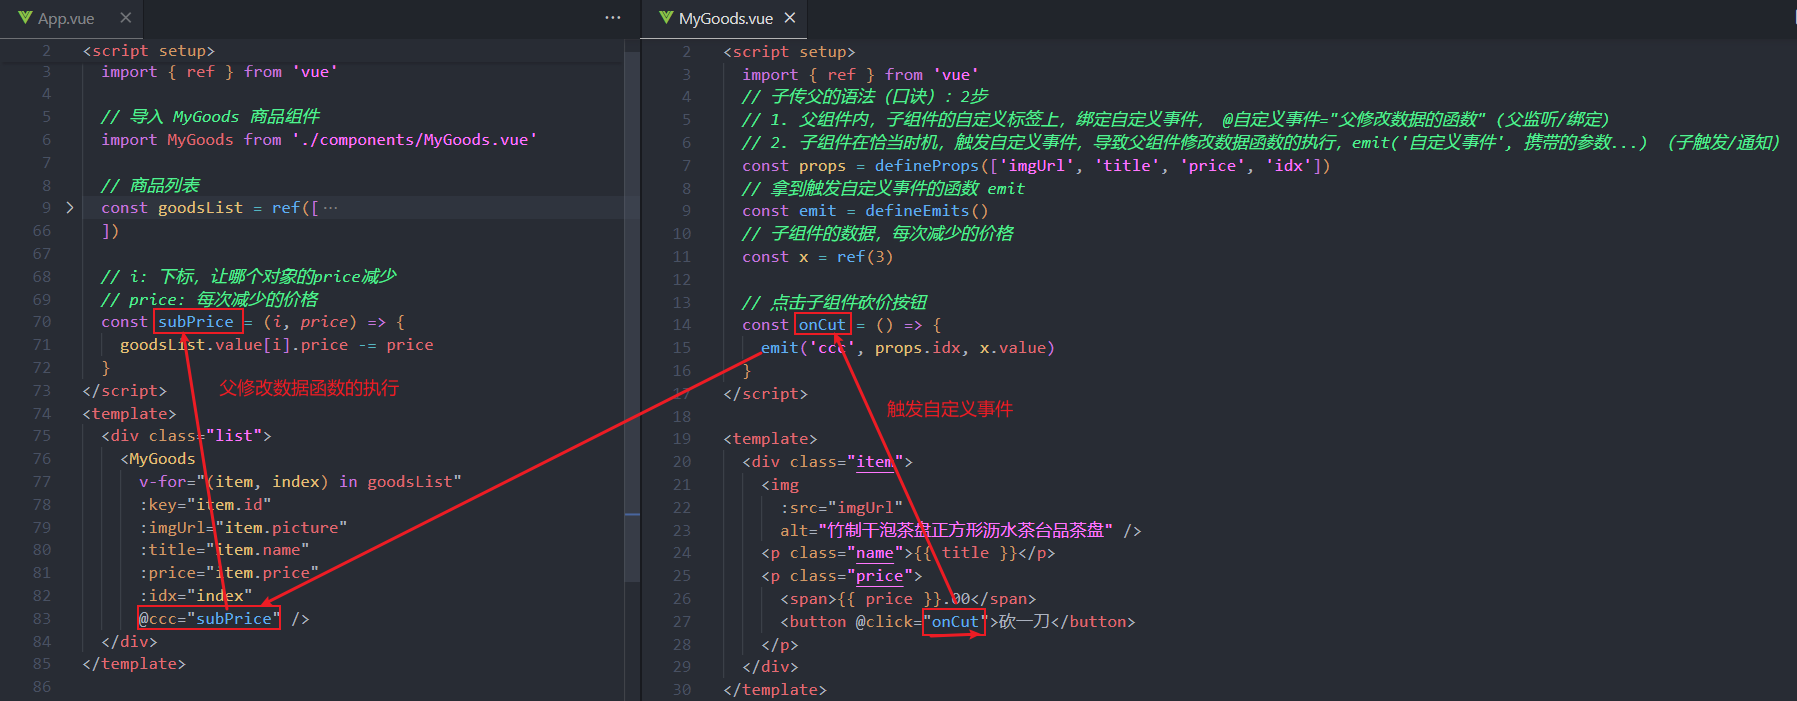The width and height of the screenshot is (1797, 701).
Task: Click the :src="imgUrl" attribute
Action: click(841, 508)
